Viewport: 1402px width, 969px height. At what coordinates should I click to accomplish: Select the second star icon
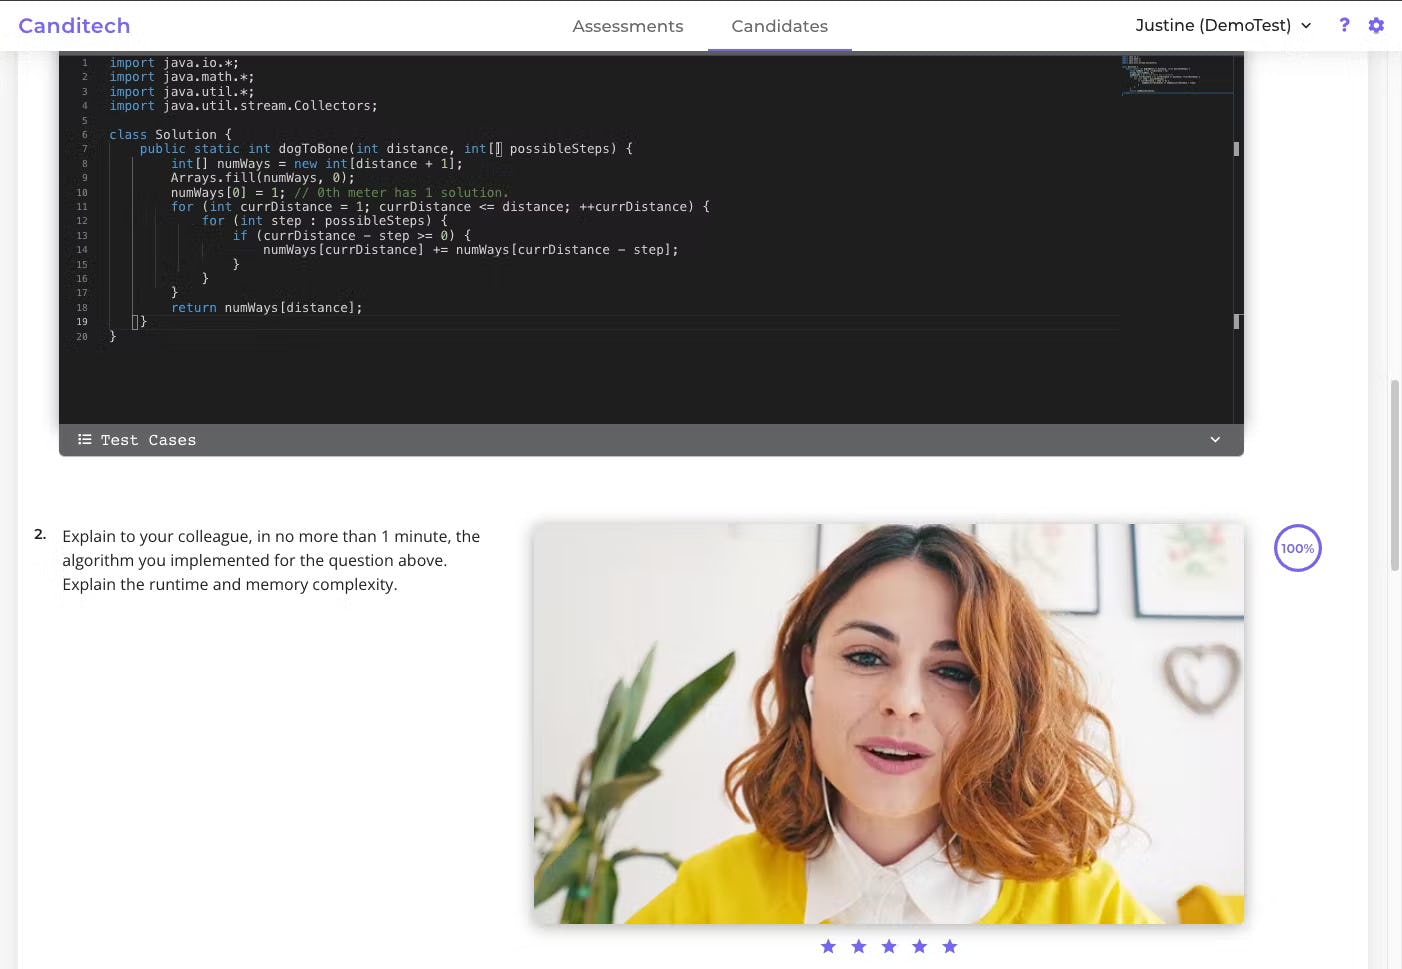(x=858, y=946)
